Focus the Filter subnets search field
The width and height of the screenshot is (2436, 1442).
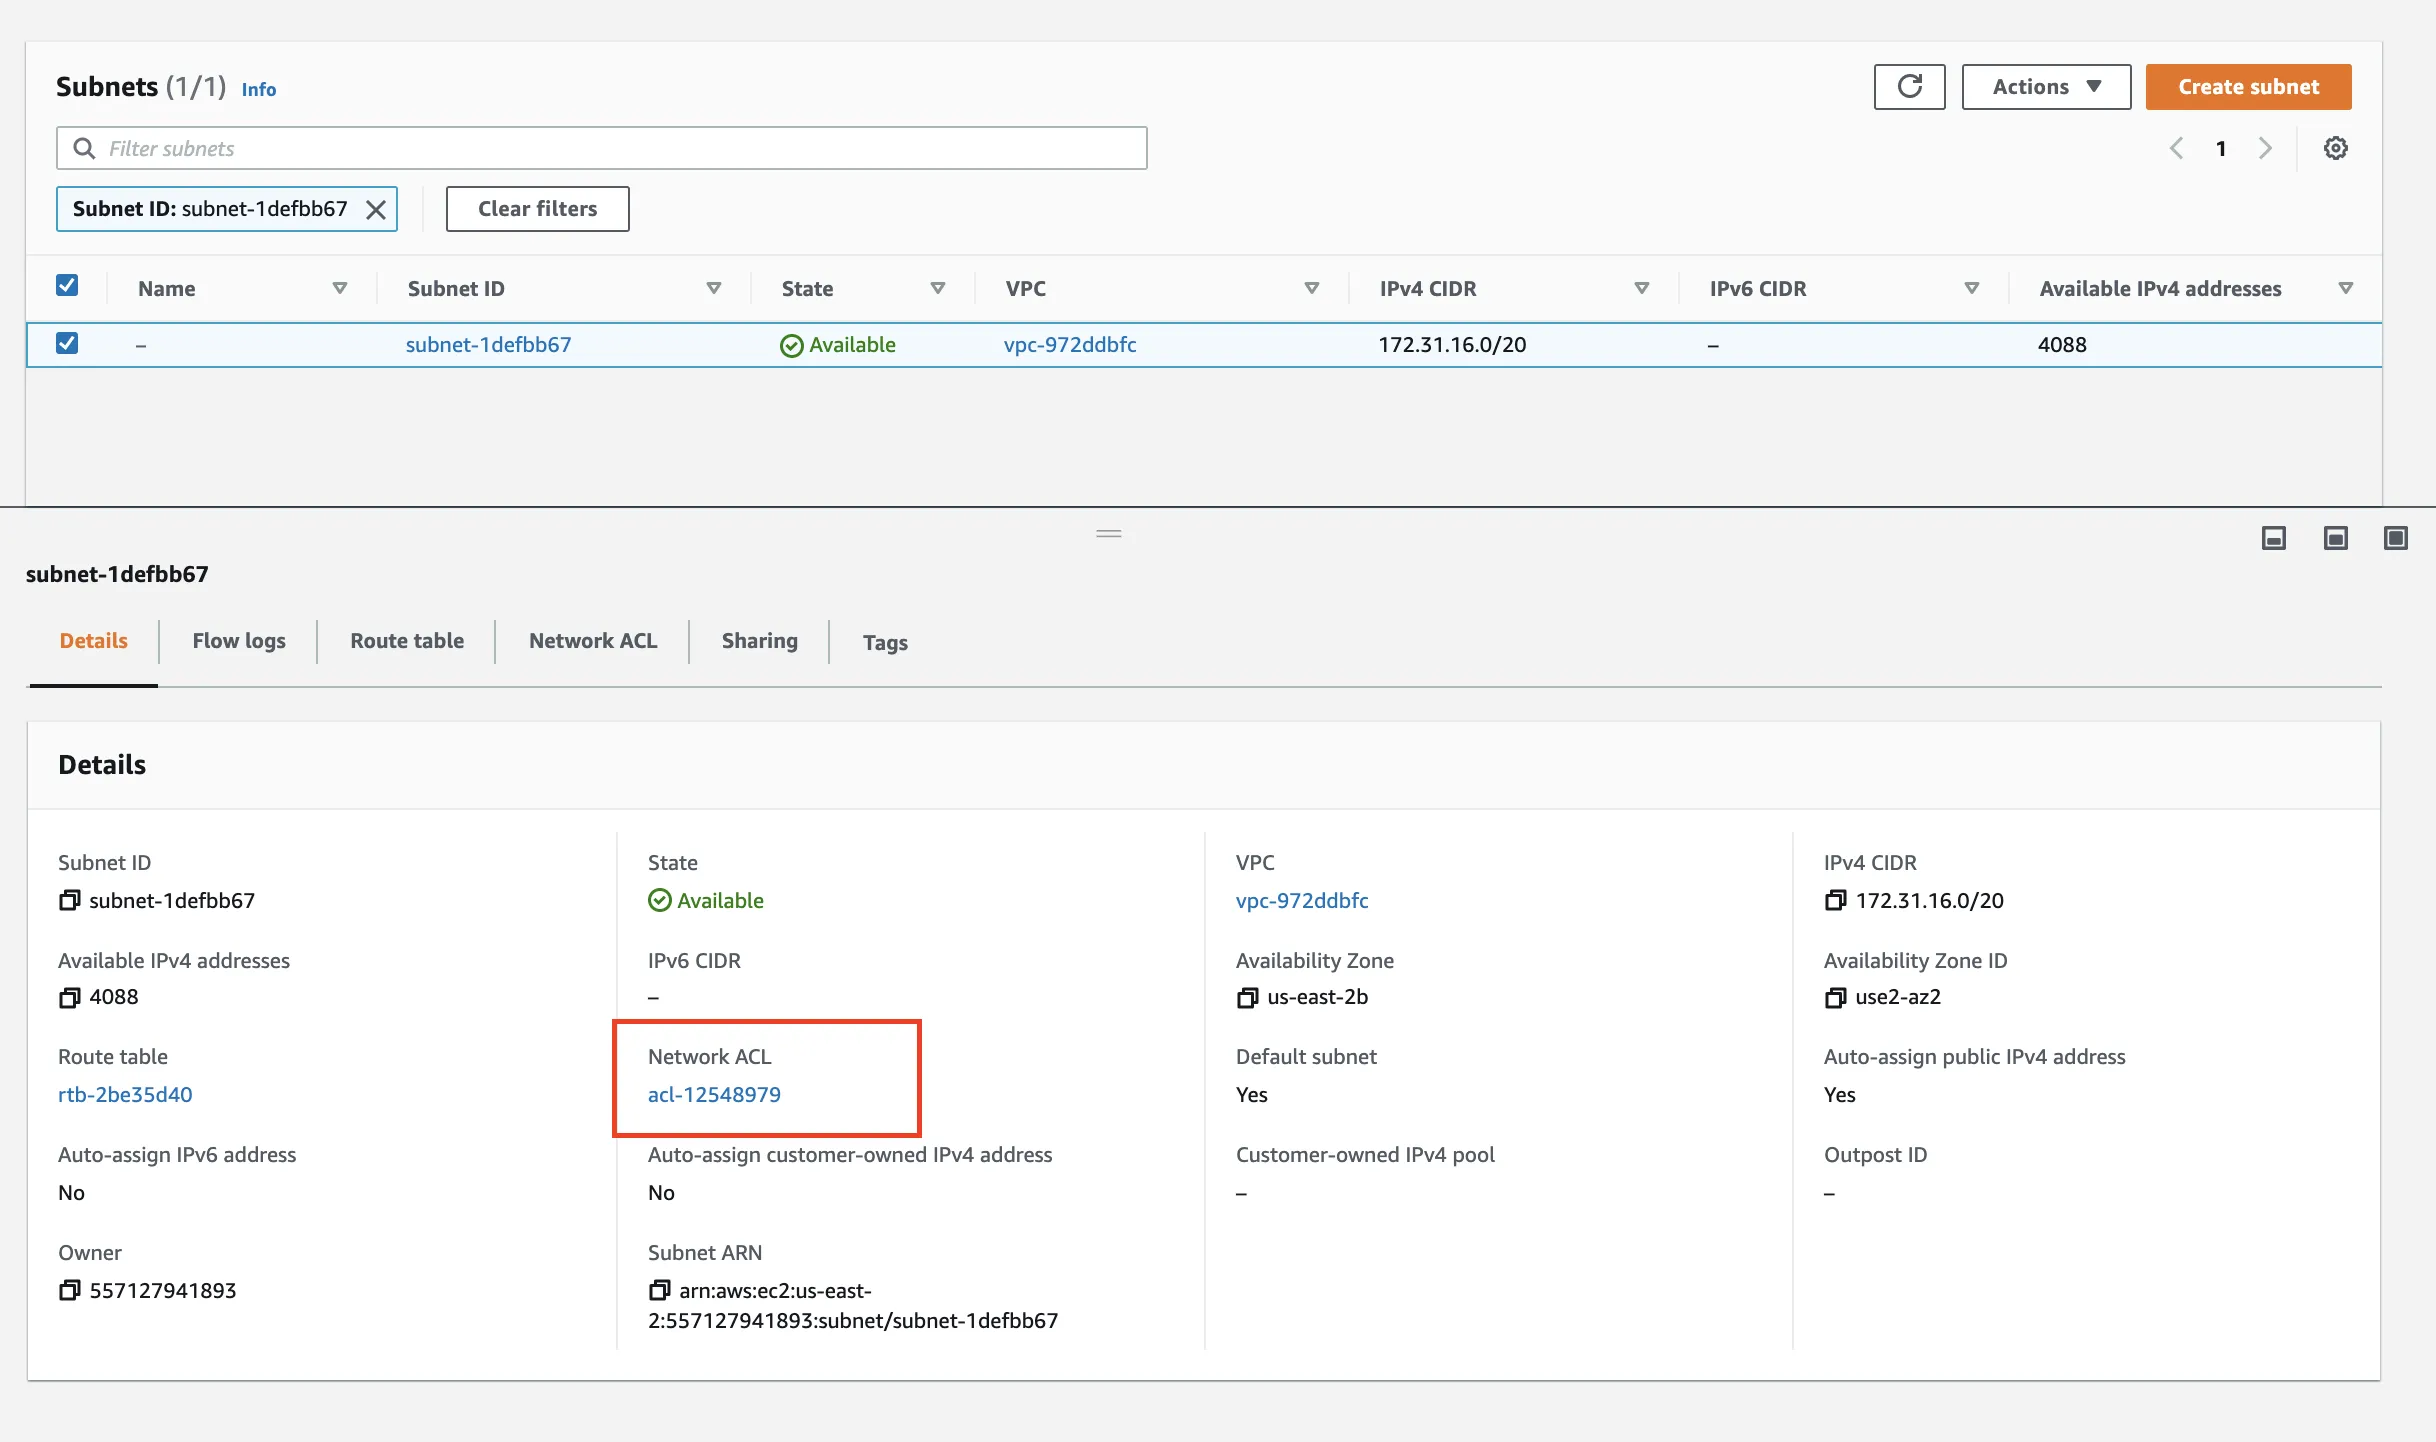click(600, 149)
